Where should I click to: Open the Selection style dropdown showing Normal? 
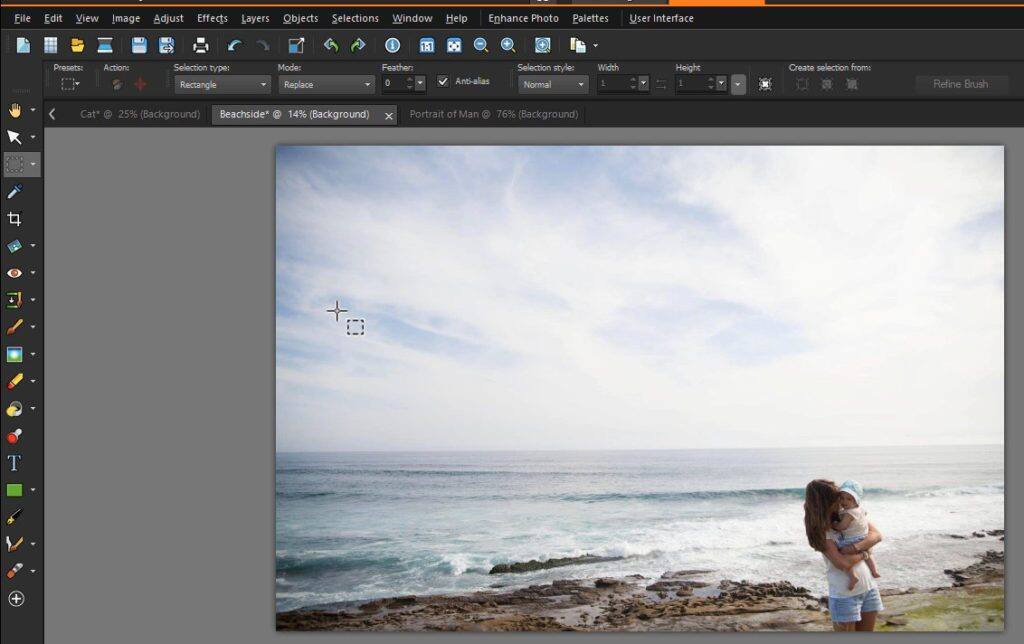tap(553, 84)
